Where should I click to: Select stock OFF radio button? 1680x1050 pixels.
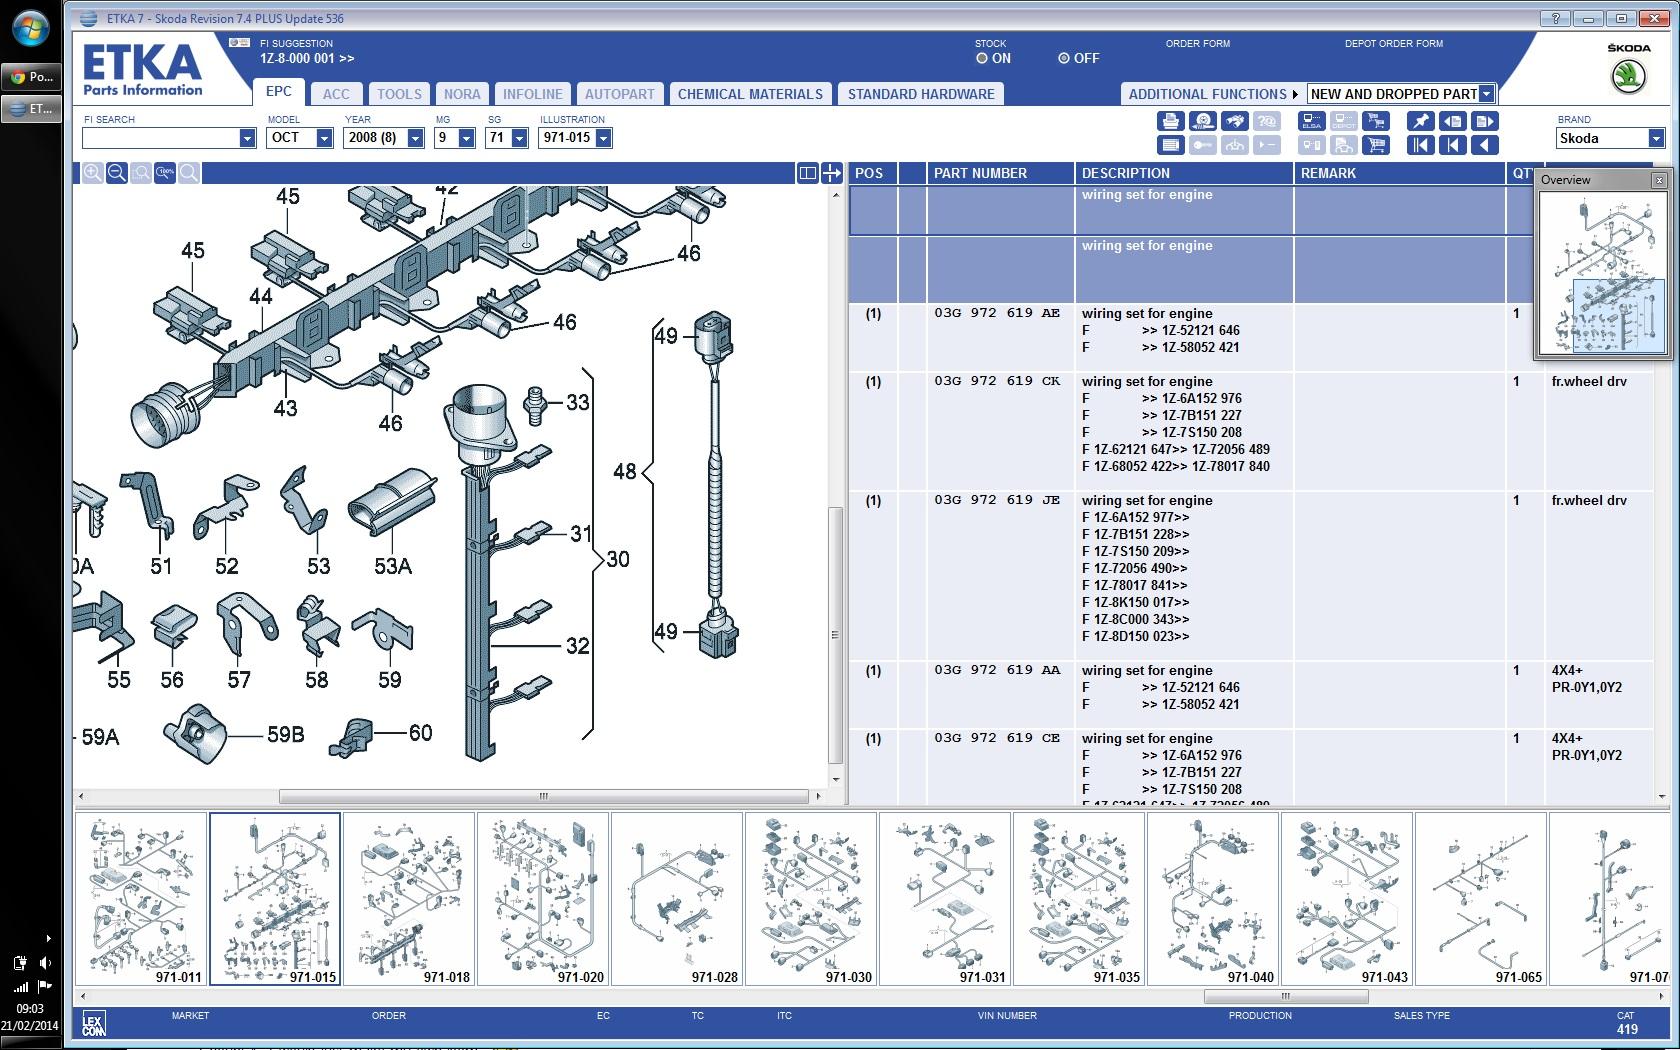click(1064, 58)
